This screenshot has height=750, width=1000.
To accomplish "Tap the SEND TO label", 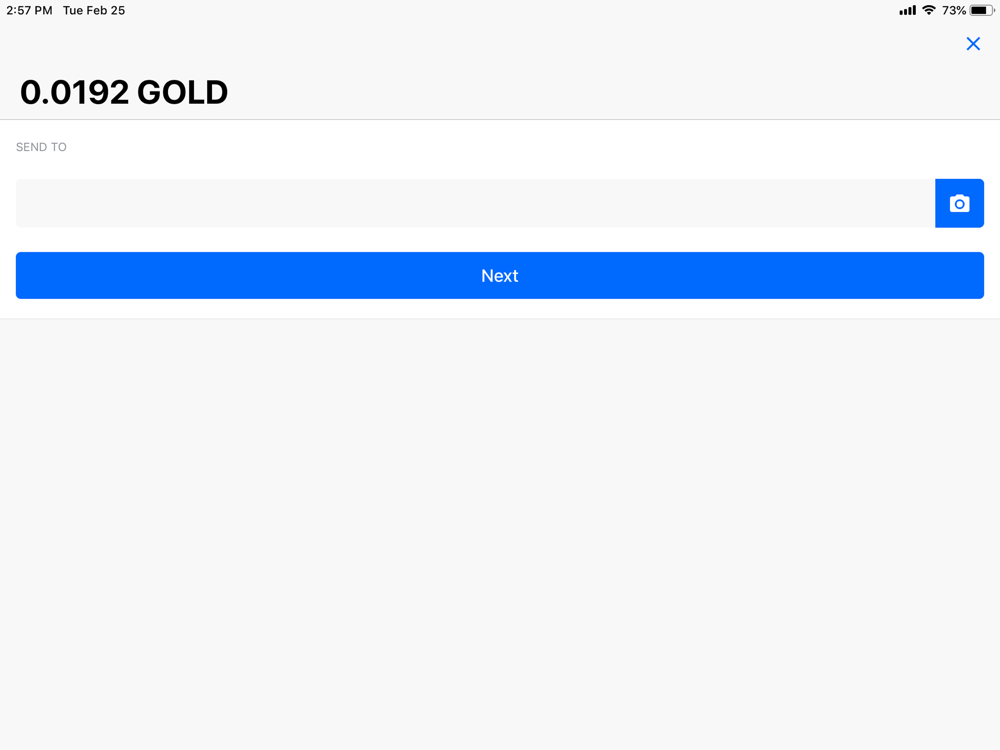I will 41,147.
